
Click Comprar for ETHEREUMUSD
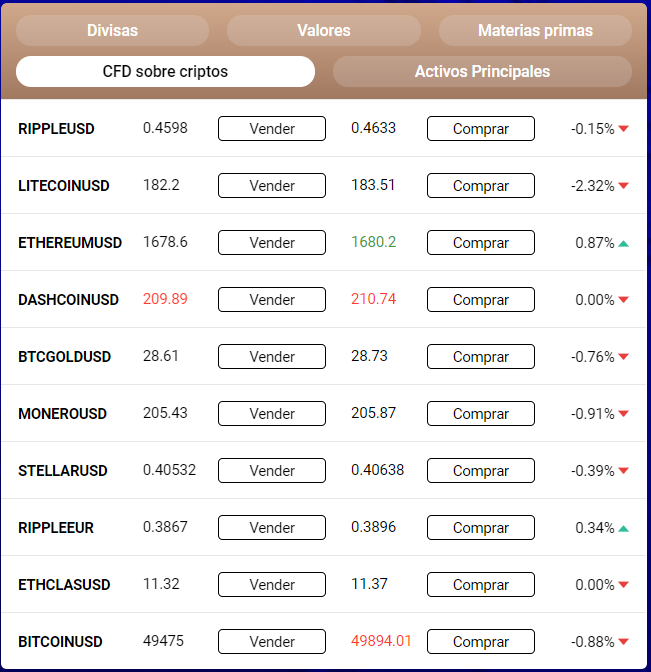[x=480, y=243]
